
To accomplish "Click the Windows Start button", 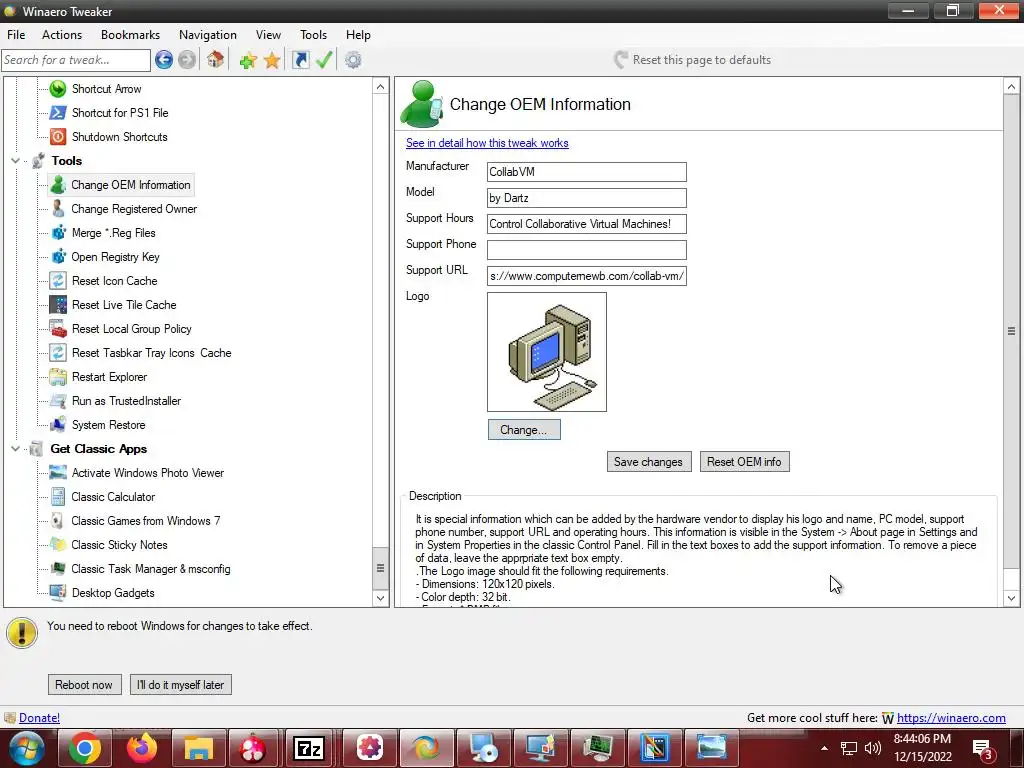I will (x=26, y=748).
